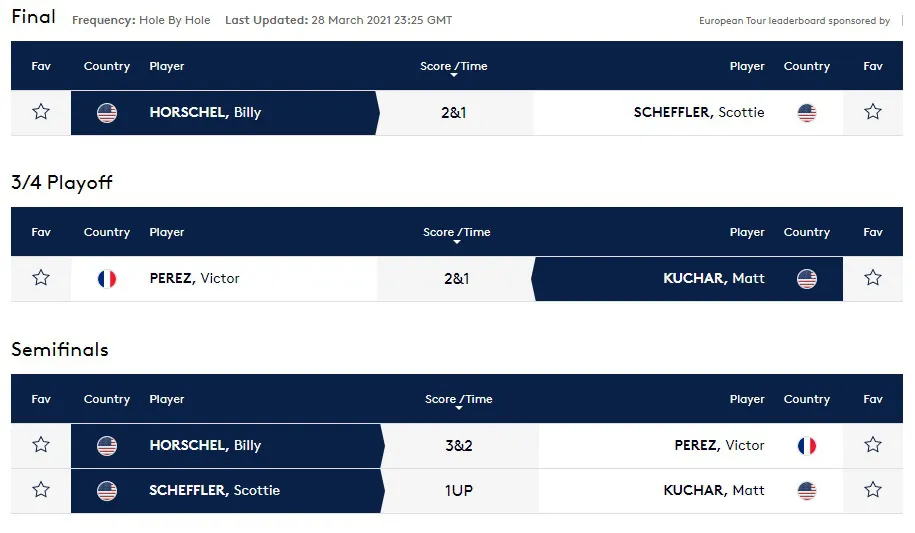
Task: Sort Semifinals table by Score/Time
Action: [x=459, y=399]
